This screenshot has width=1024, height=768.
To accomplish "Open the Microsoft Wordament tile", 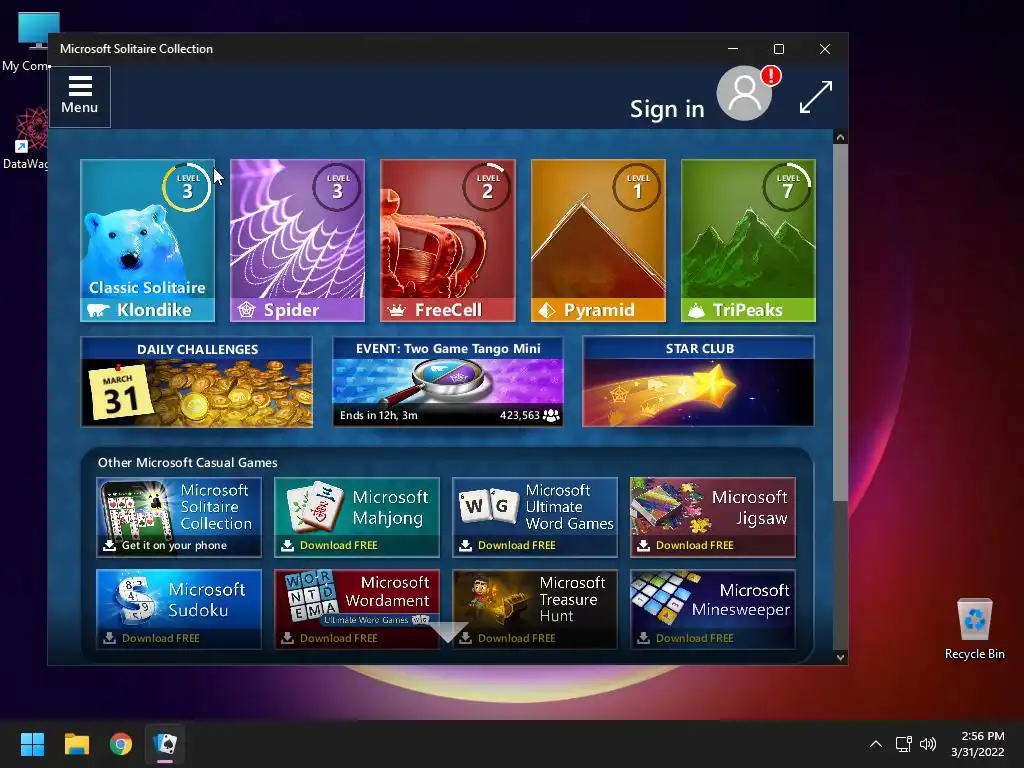I will (357, 609).
